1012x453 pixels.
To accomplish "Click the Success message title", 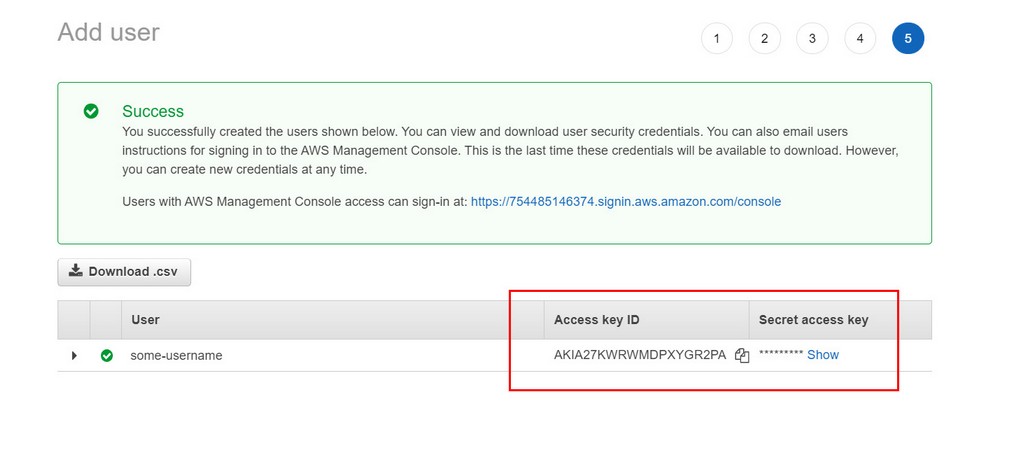I will (153, 111).
